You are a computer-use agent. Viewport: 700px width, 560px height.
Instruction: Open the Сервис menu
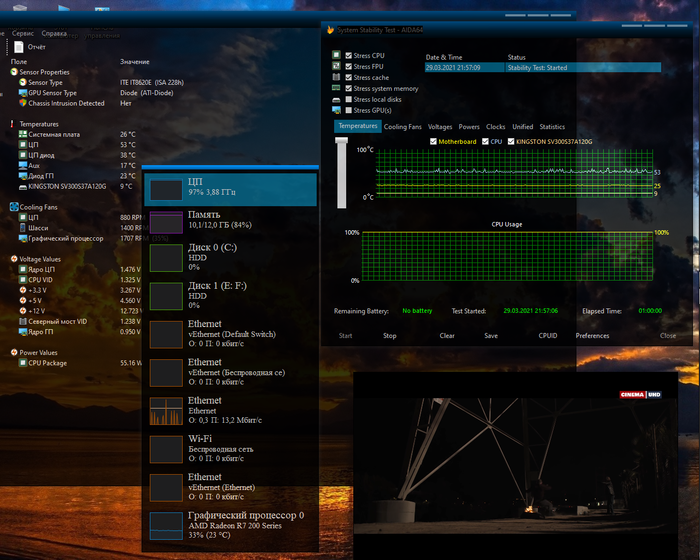23,33
